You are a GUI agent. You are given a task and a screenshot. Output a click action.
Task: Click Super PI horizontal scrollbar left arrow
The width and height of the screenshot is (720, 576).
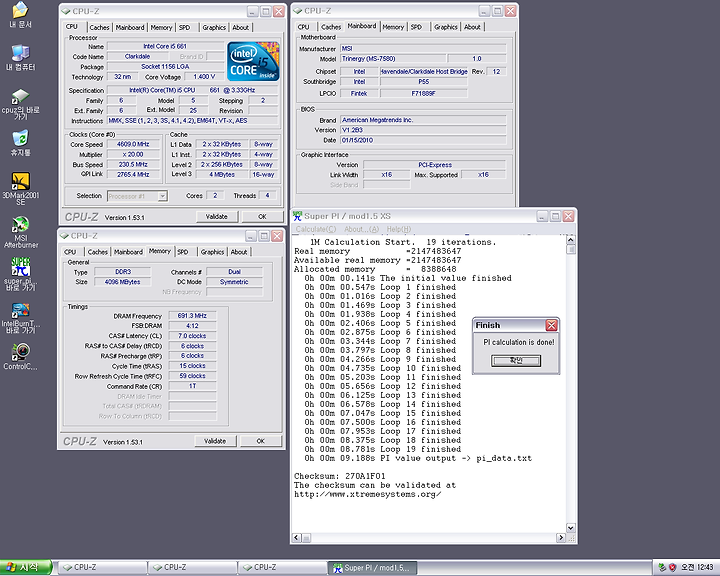(297, 537)
